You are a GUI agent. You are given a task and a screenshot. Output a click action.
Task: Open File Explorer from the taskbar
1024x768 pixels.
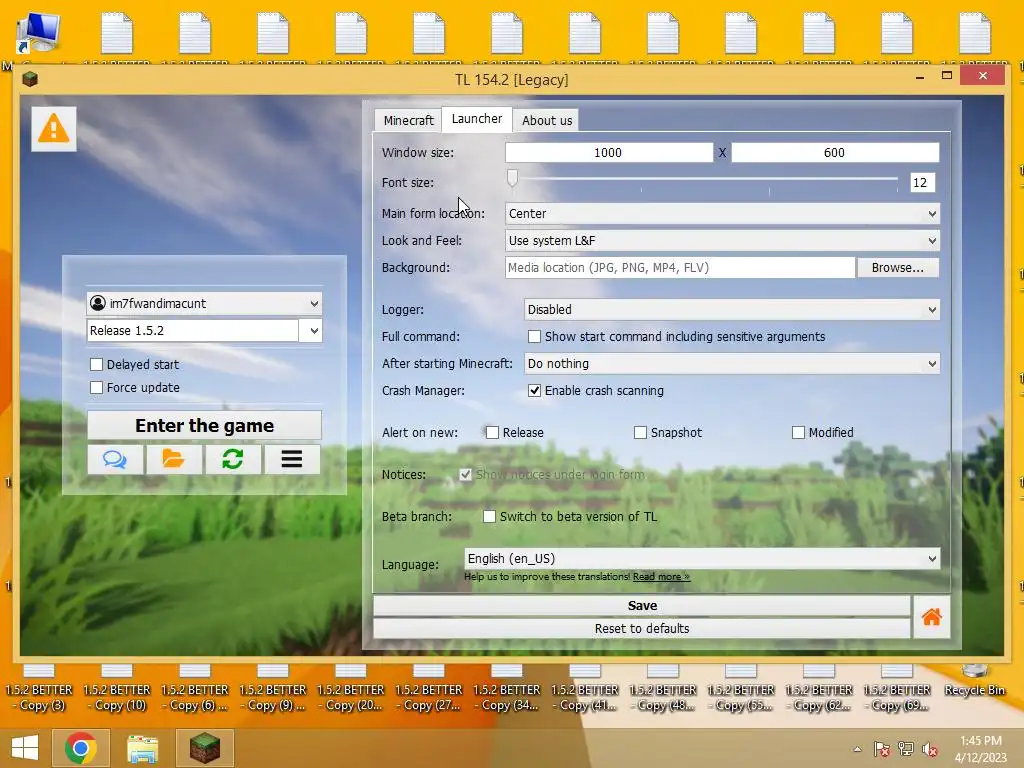pyautogui.click(x=142, y=748)
